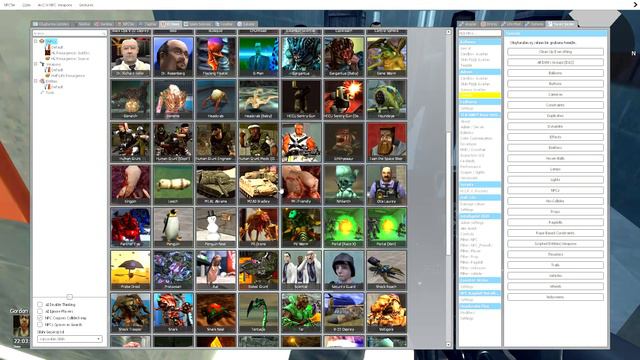This screenshot has width=640, height=360.
Task: Click the Clean Up Everything button
Action: tap(555, 52)
